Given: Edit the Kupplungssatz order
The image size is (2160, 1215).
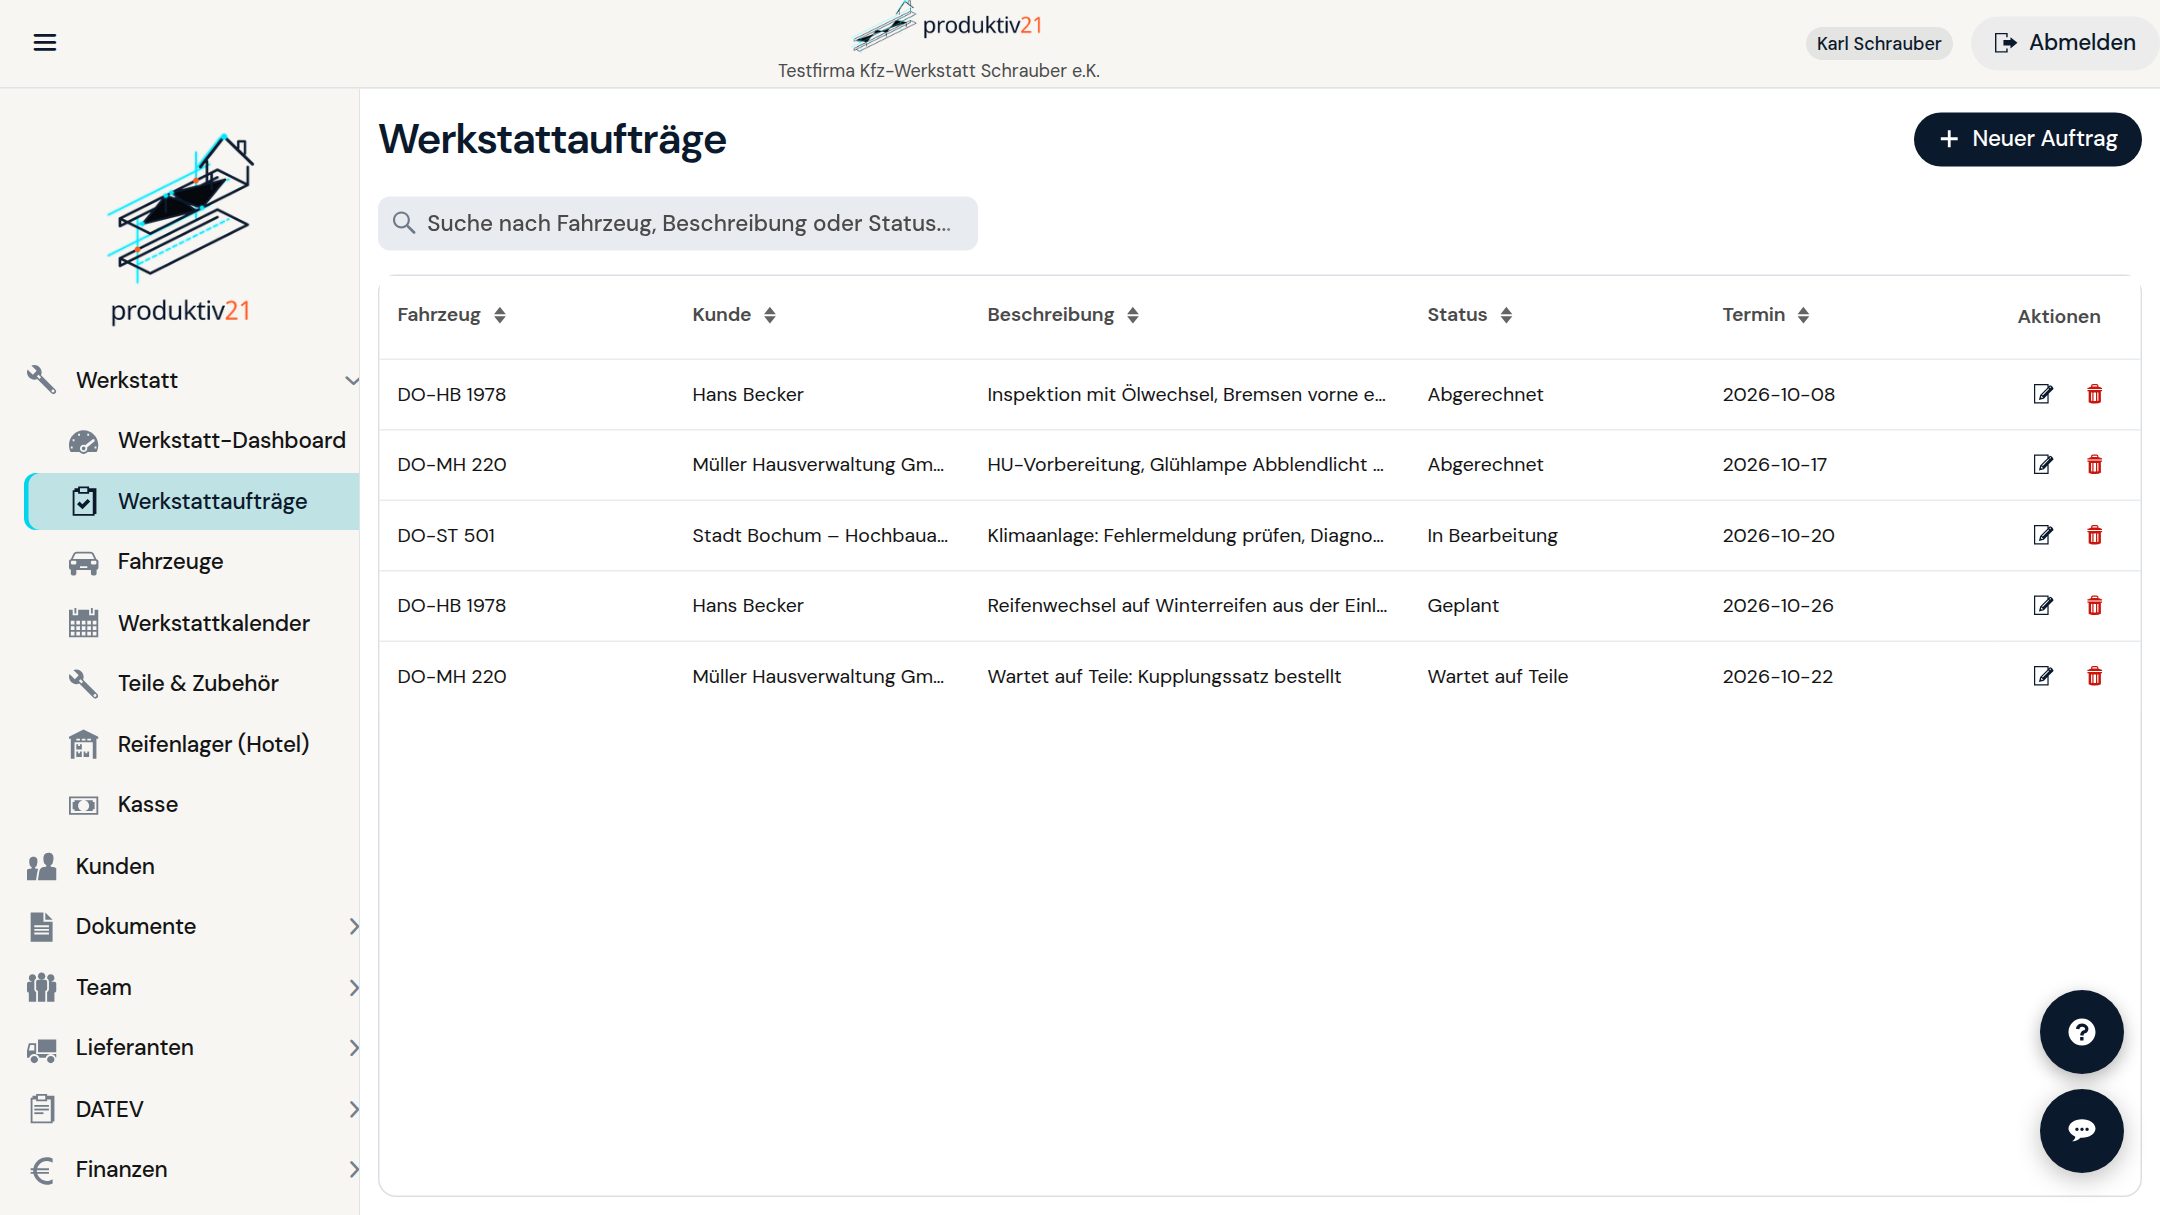Looking at the screenshot, I should 2043,676.
